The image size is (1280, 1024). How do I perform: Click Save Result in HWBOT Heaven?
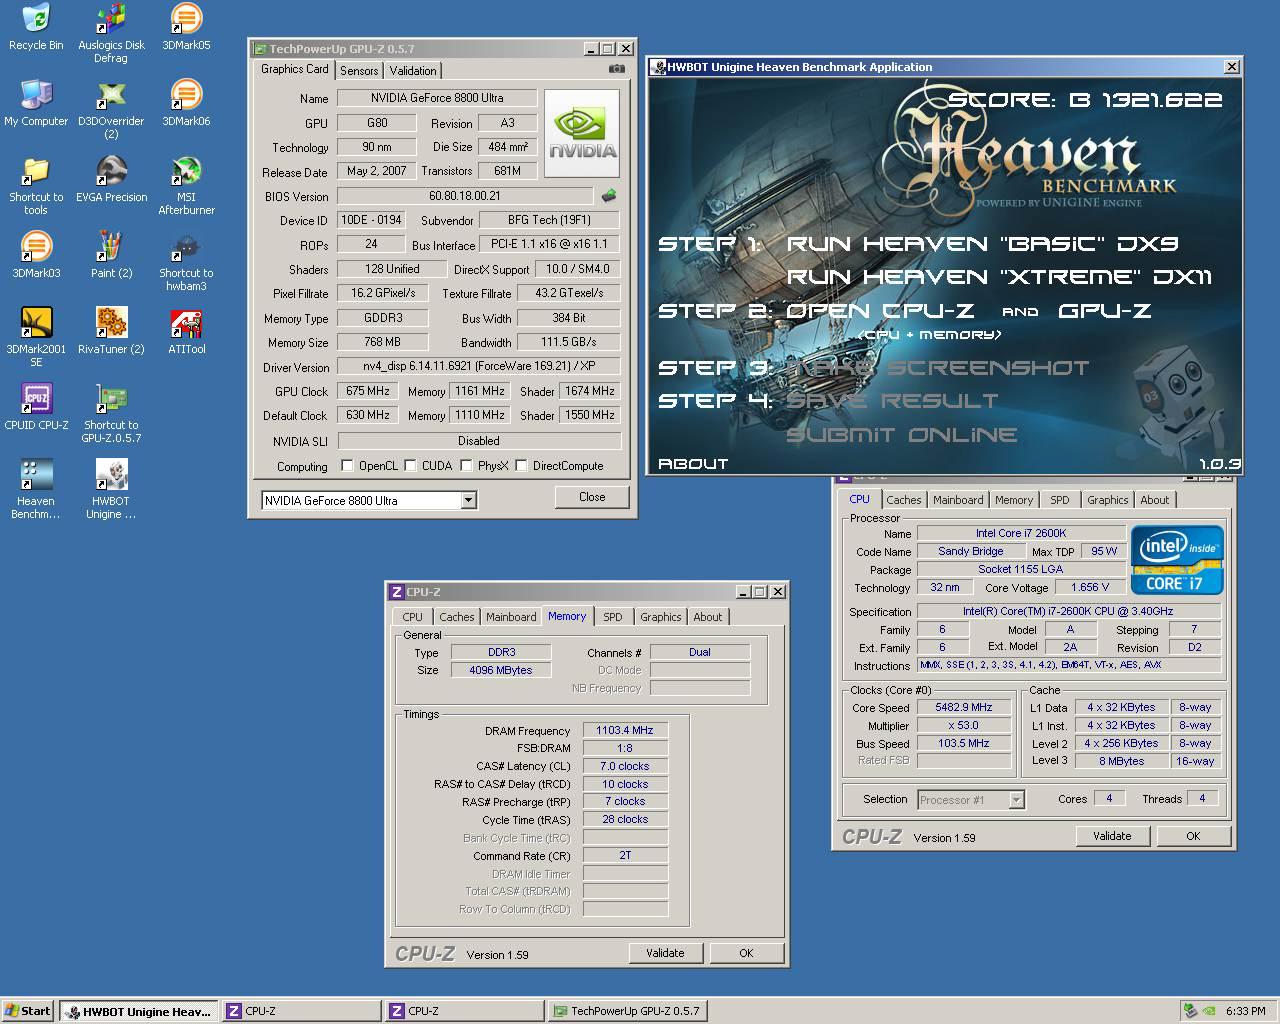[x=892, y=401]
